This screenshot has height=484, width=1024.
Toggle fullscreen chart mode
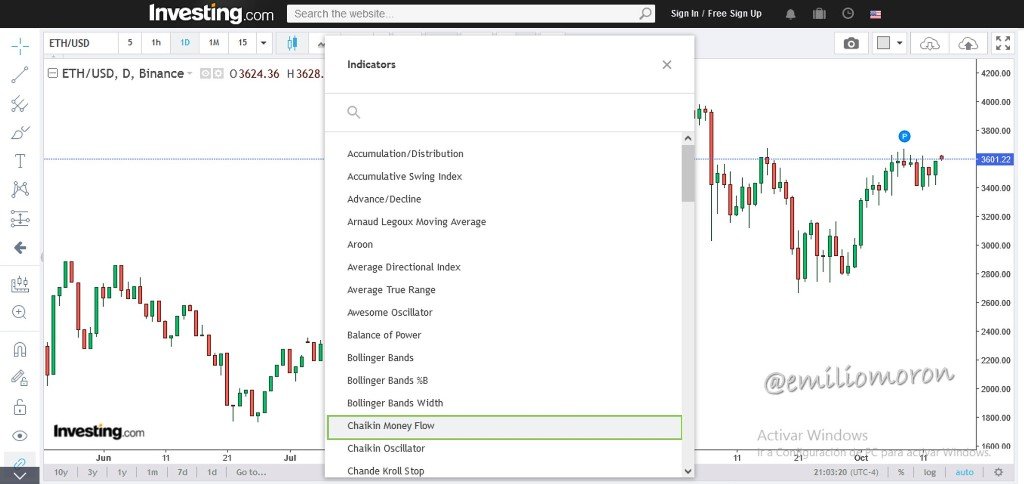pos(1002,43)
